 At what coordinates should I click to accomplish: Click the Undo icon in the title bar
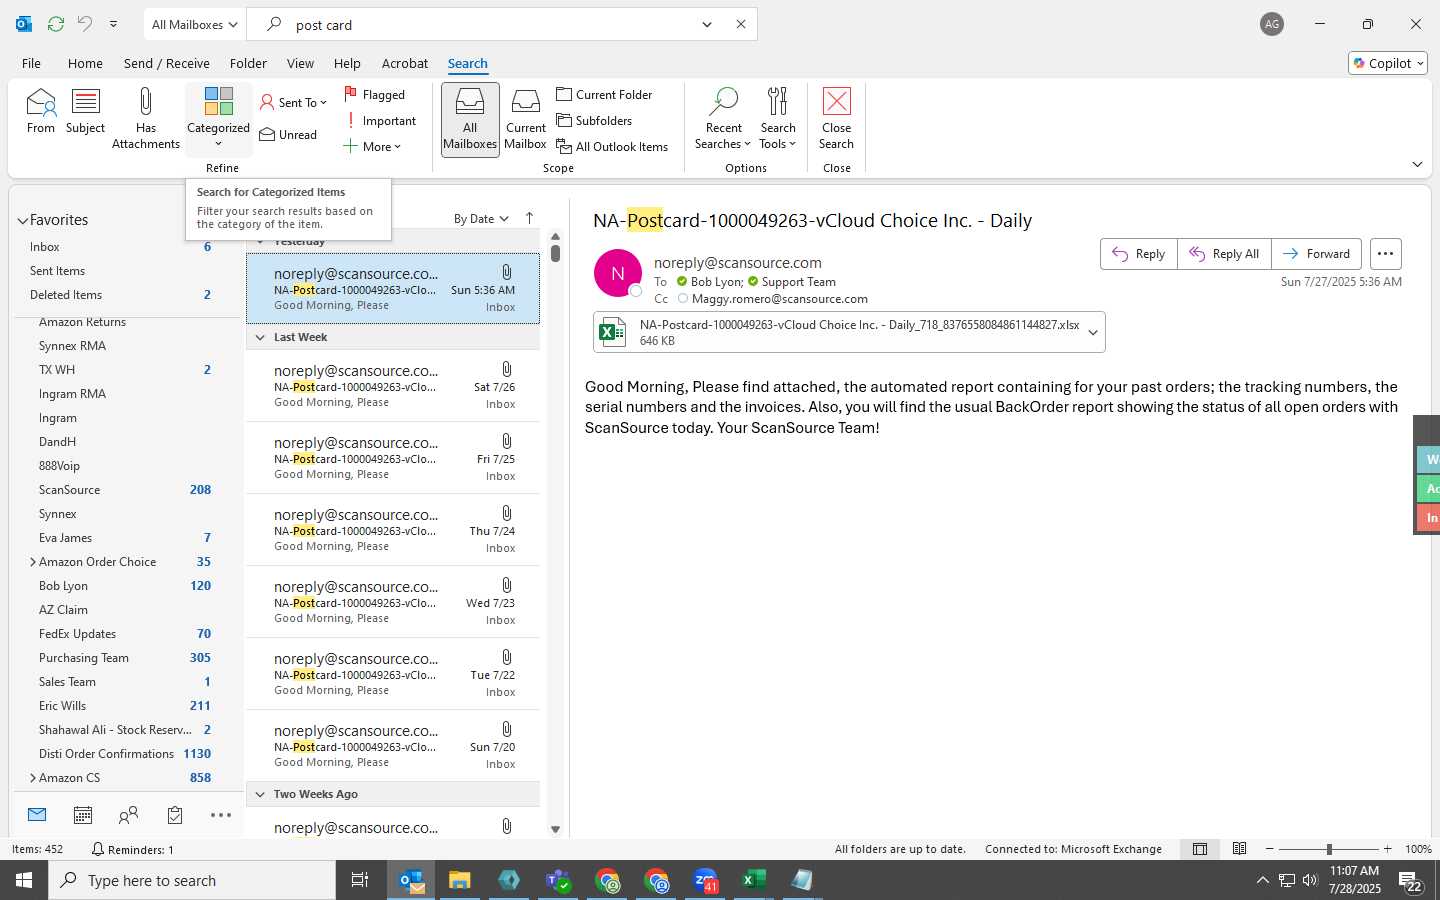(85, 24)
